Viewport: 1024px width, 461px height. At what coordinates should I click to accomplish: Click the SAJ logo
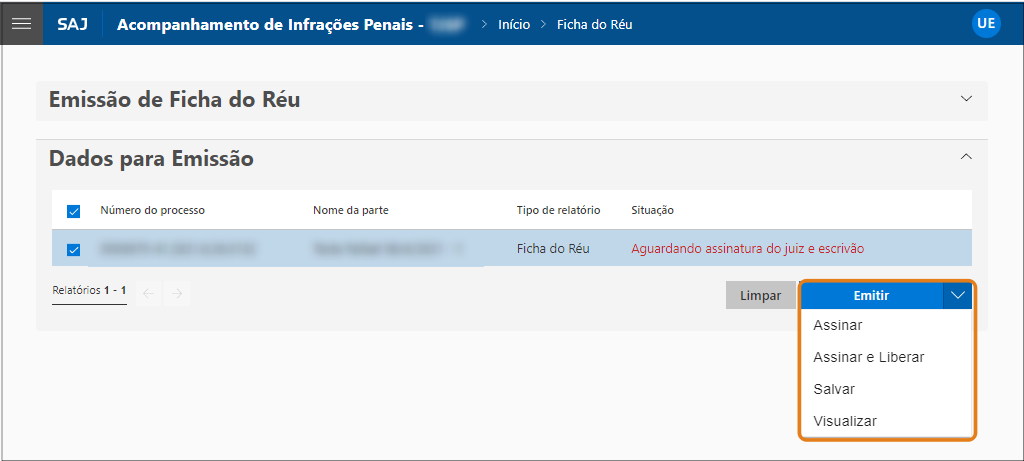72,24
